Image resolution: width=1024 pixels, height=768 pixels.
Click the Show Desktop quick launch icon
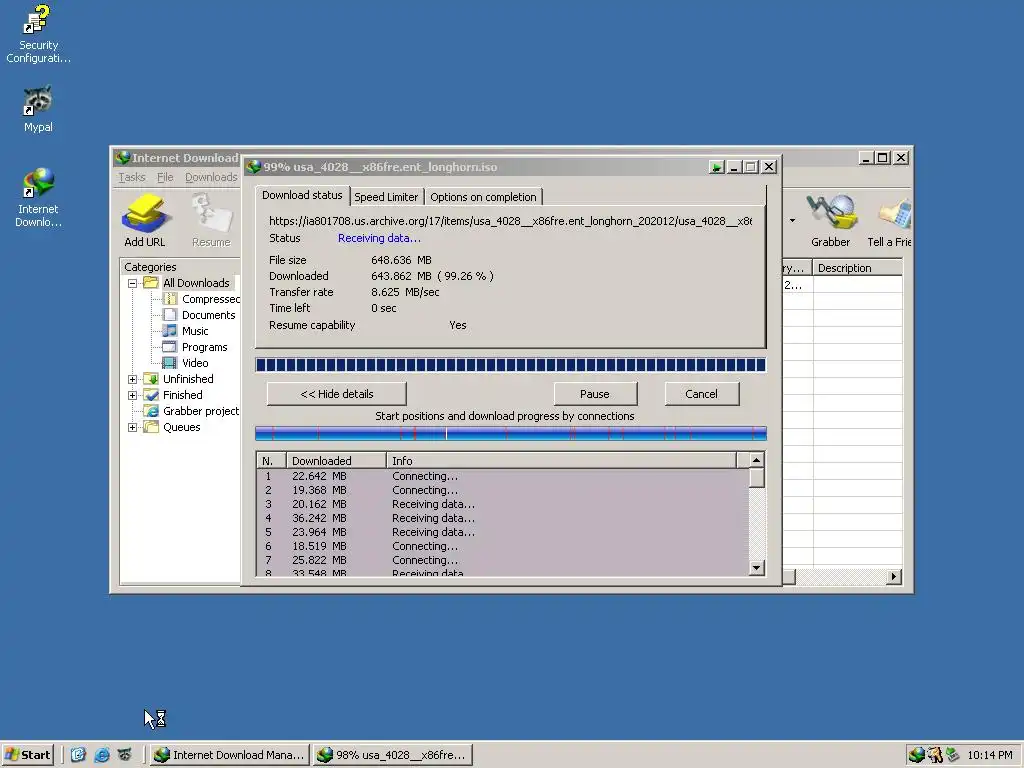point(78,754)
